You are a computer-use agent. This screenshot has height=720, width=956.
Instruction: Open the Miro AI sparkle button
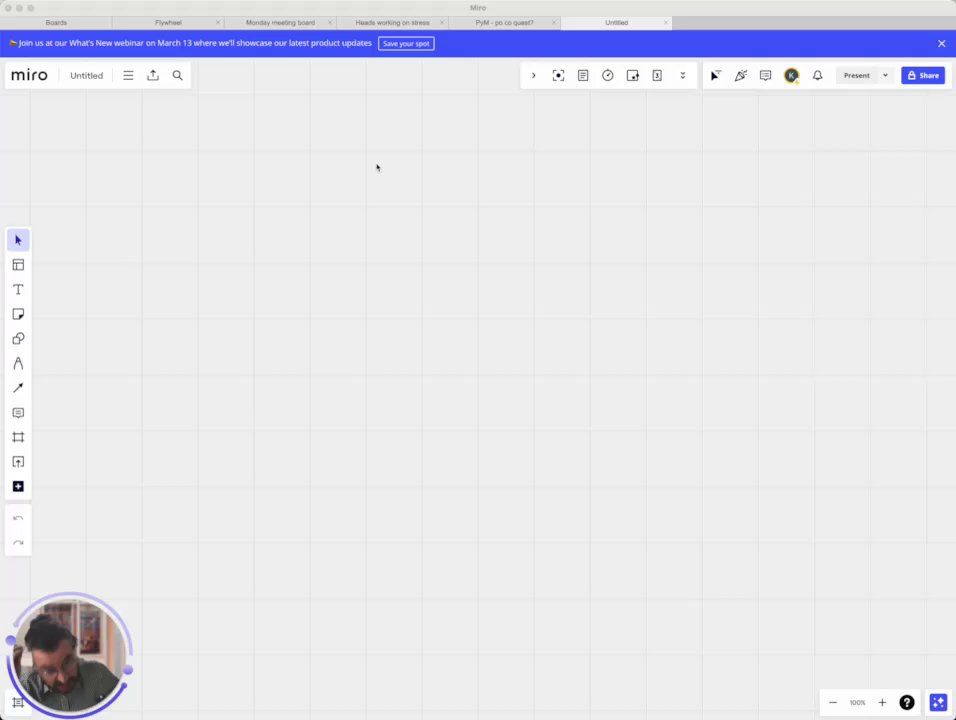(938, 702)
